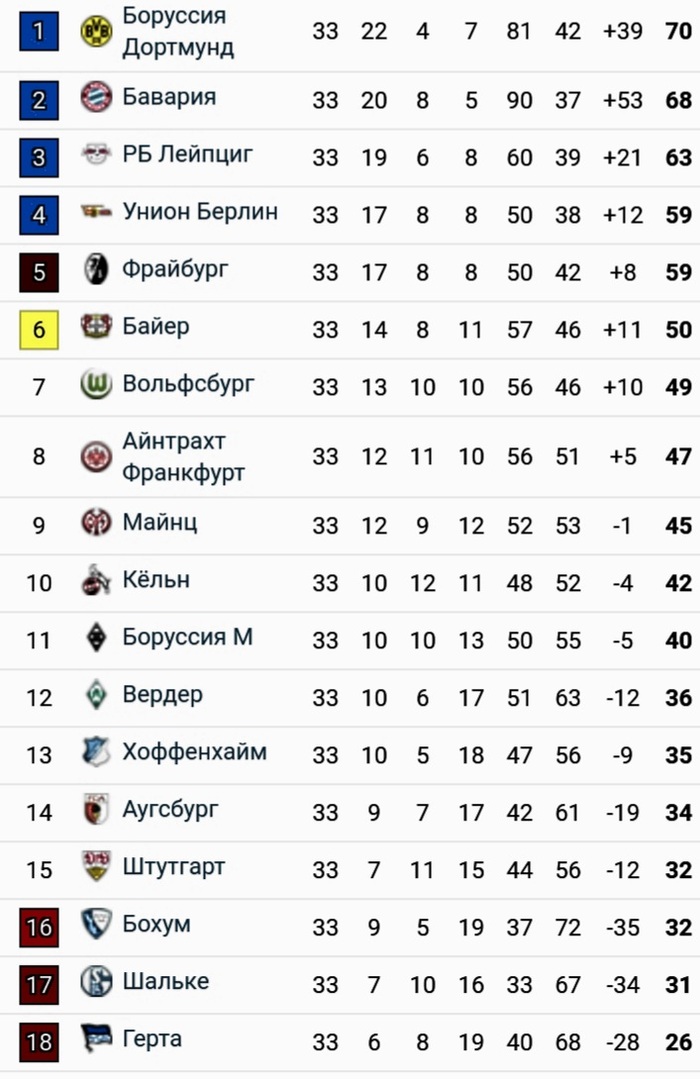This screenshot has height=1079, width=700.
Task: Select the Аугсбург team name
Action: pos(170,810)
